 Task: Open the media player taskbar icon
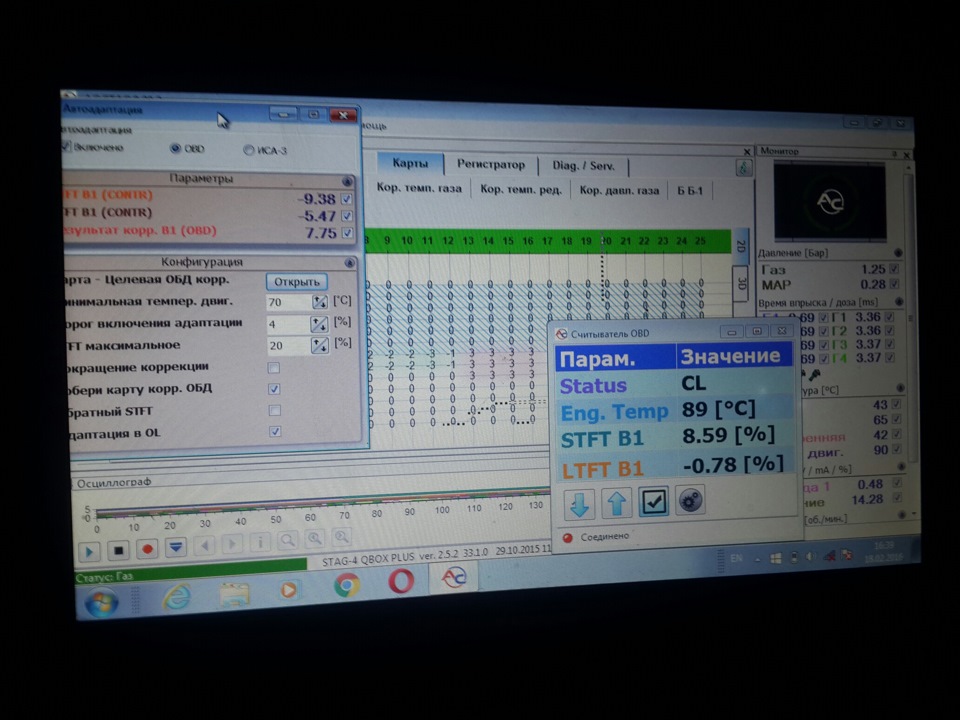(x=288, y=590)
